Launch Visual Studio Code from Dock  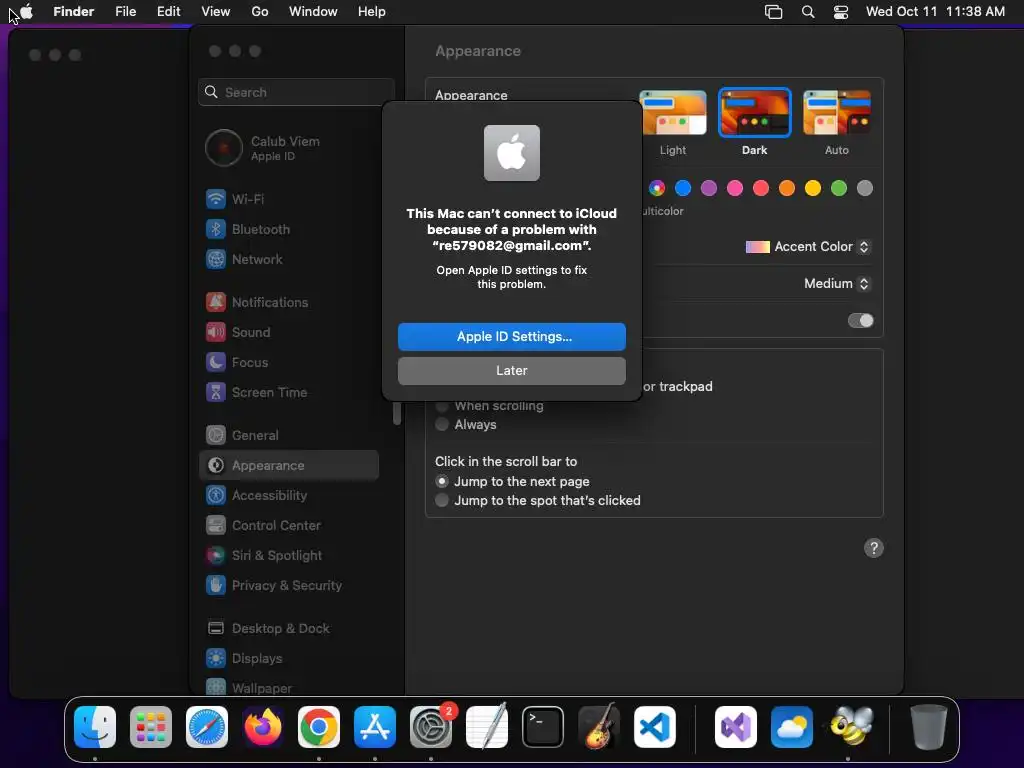coord(654,727)
